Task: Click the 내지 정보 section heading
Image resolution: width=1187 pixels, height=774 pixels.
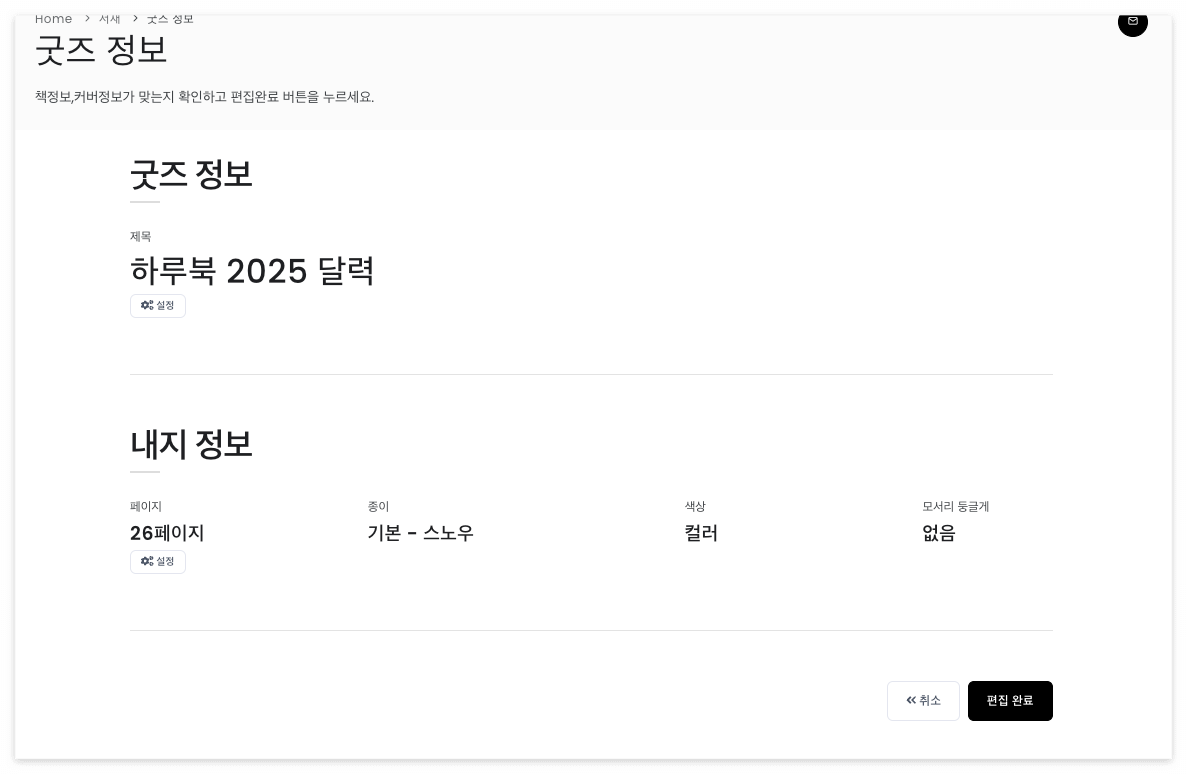Action: (191, 444)
